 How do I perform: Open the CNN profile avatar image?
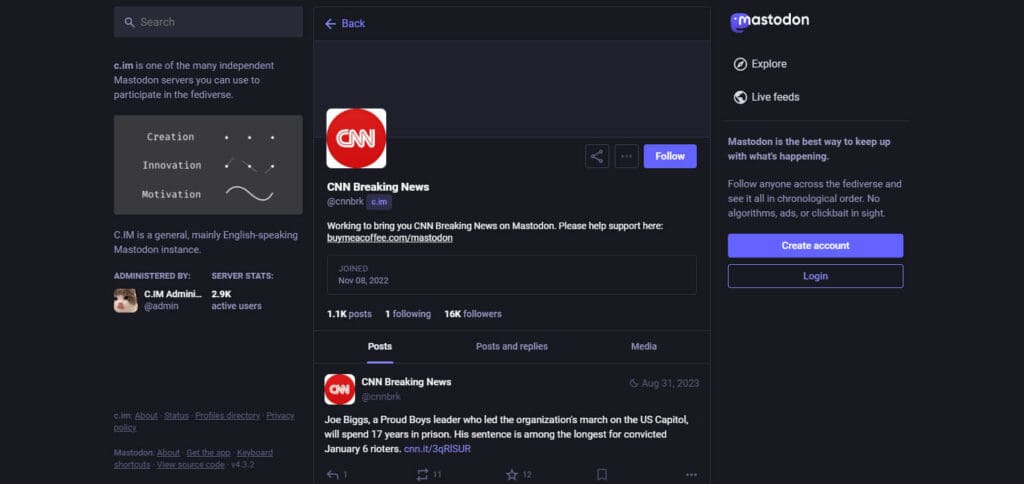(x=356, y=138)
